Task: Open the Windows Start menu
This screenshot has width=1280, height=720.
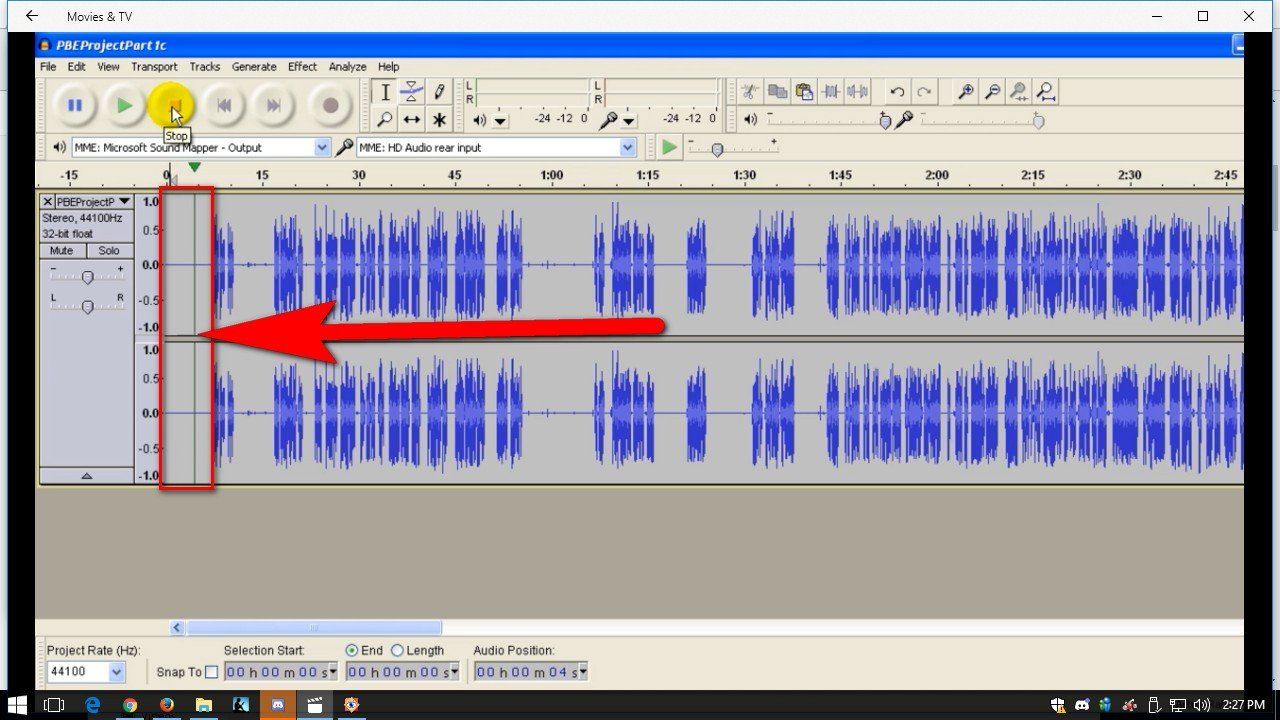Action: click(18, 705)
